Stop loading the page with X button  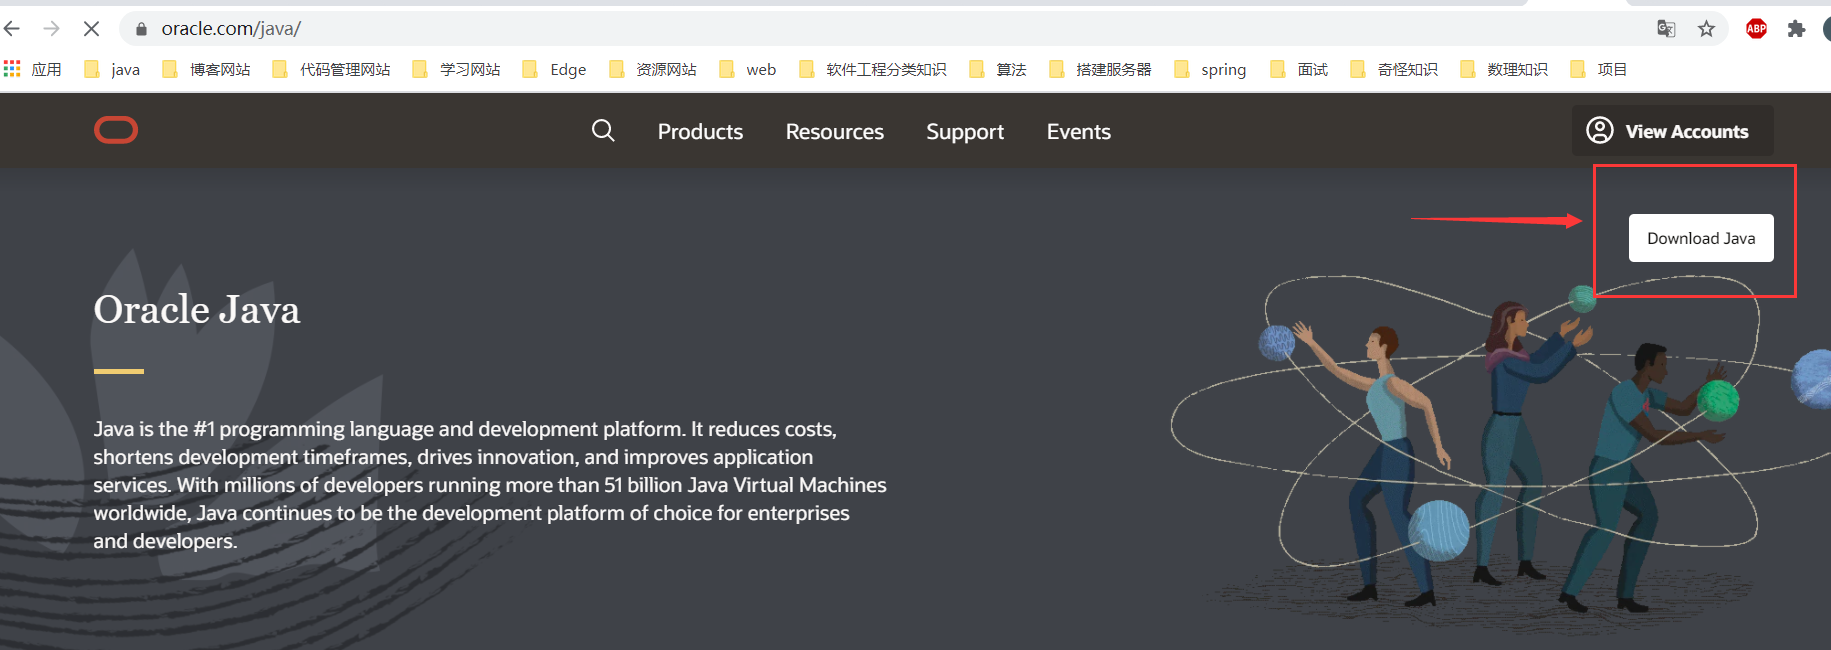click(x=91, y=29)
